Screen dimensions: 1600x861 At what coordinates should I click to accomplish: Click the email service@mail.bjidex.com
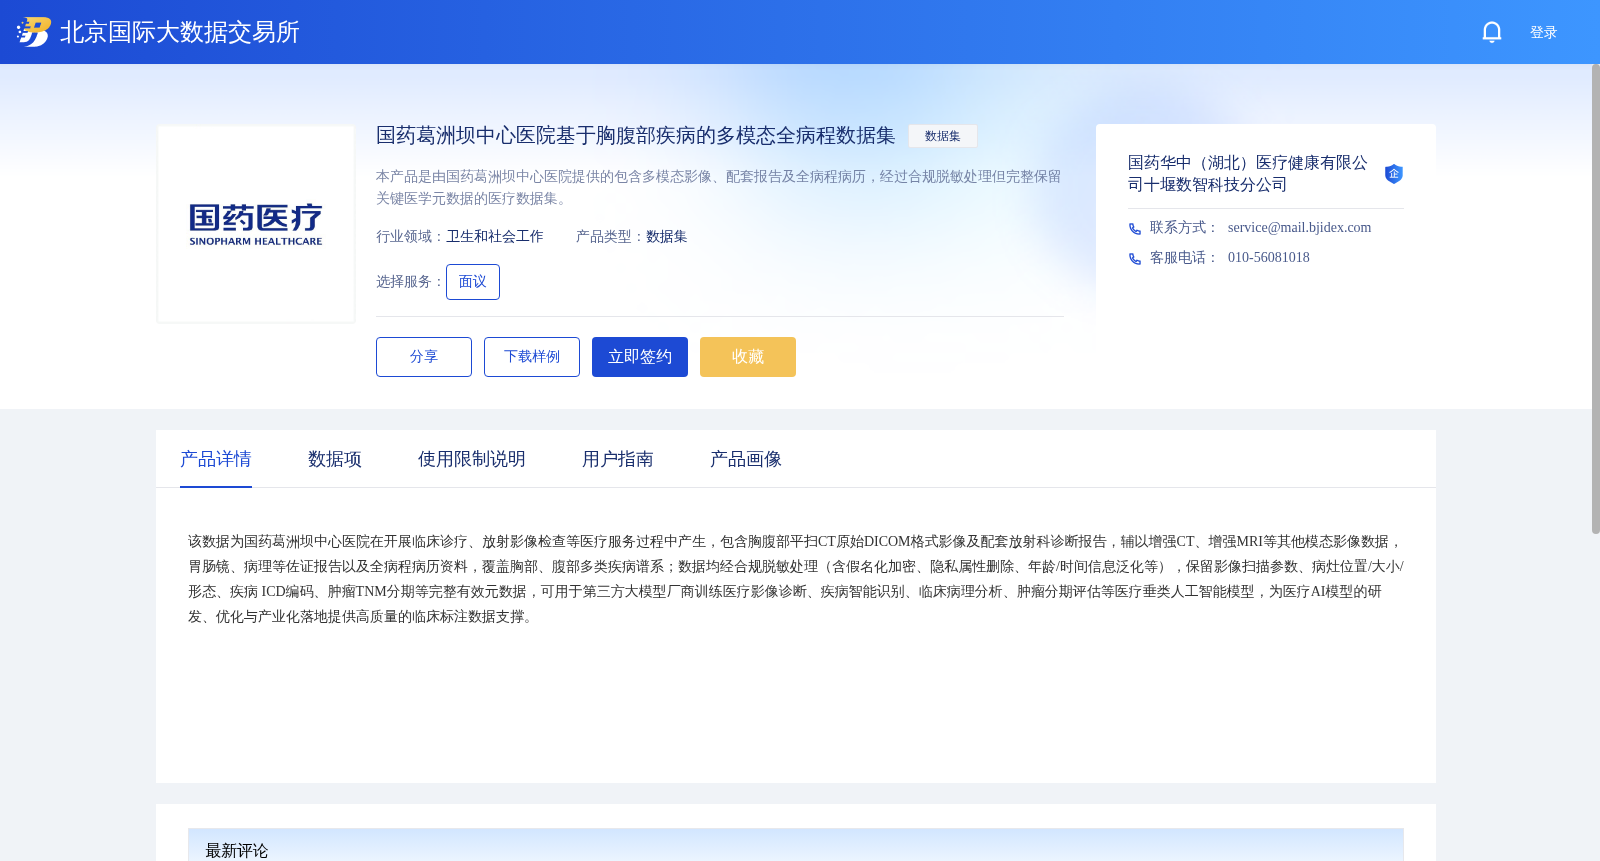1299,228
